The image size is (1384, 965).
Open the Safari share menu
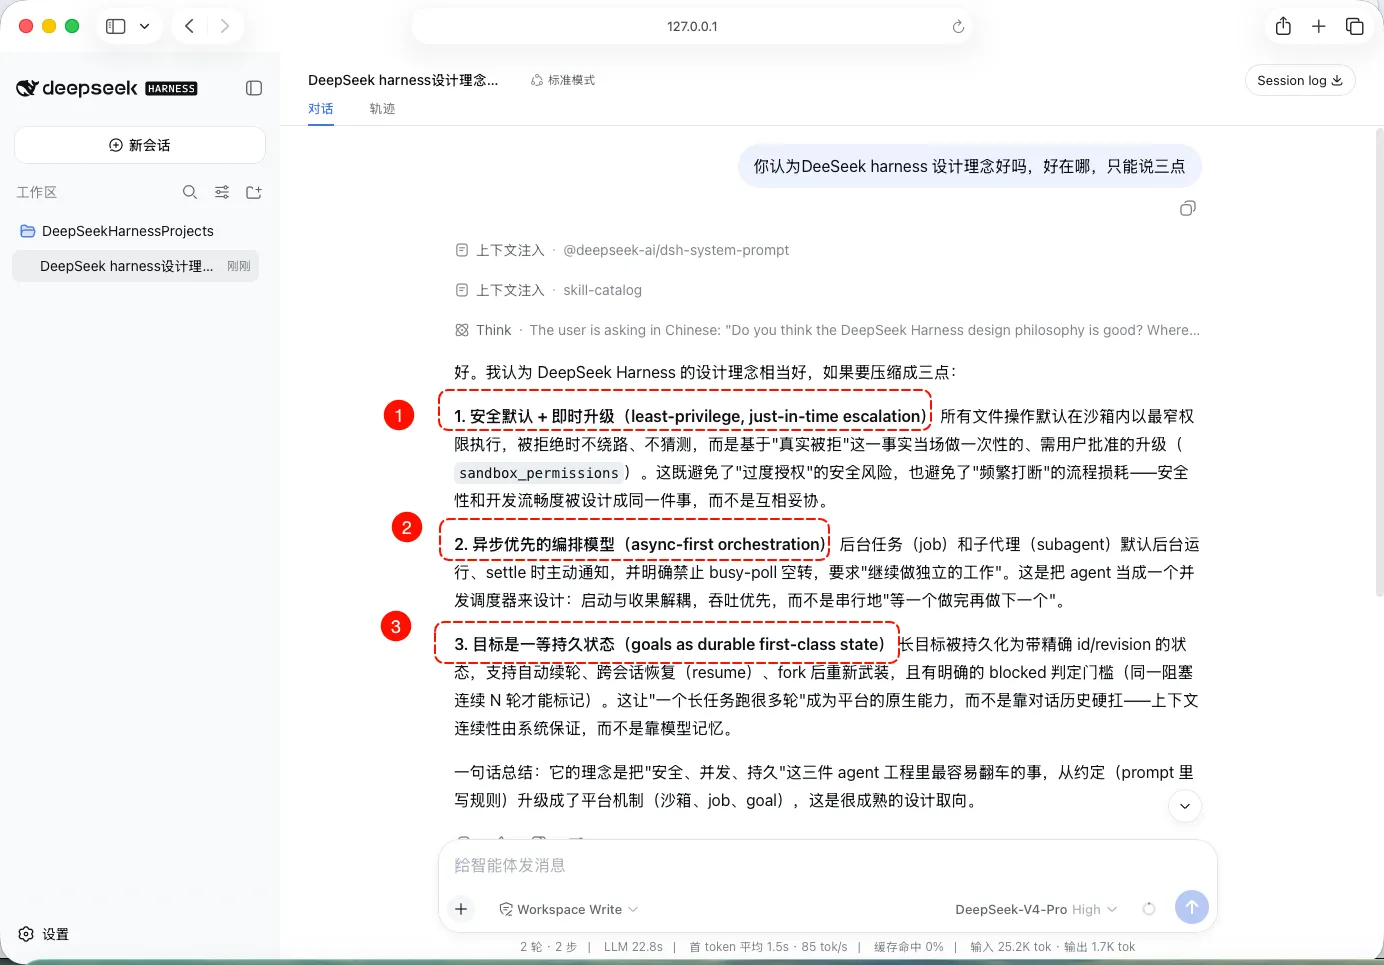pos(1283,26)
